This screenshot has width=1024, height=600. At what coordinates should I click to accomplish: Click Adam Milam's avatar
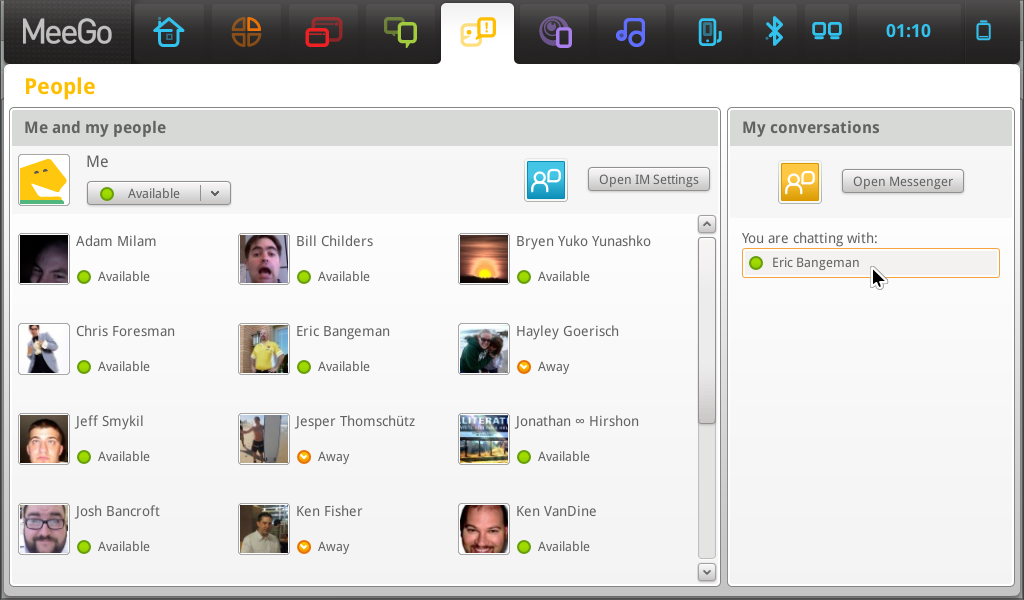click(x=44, y=259)
